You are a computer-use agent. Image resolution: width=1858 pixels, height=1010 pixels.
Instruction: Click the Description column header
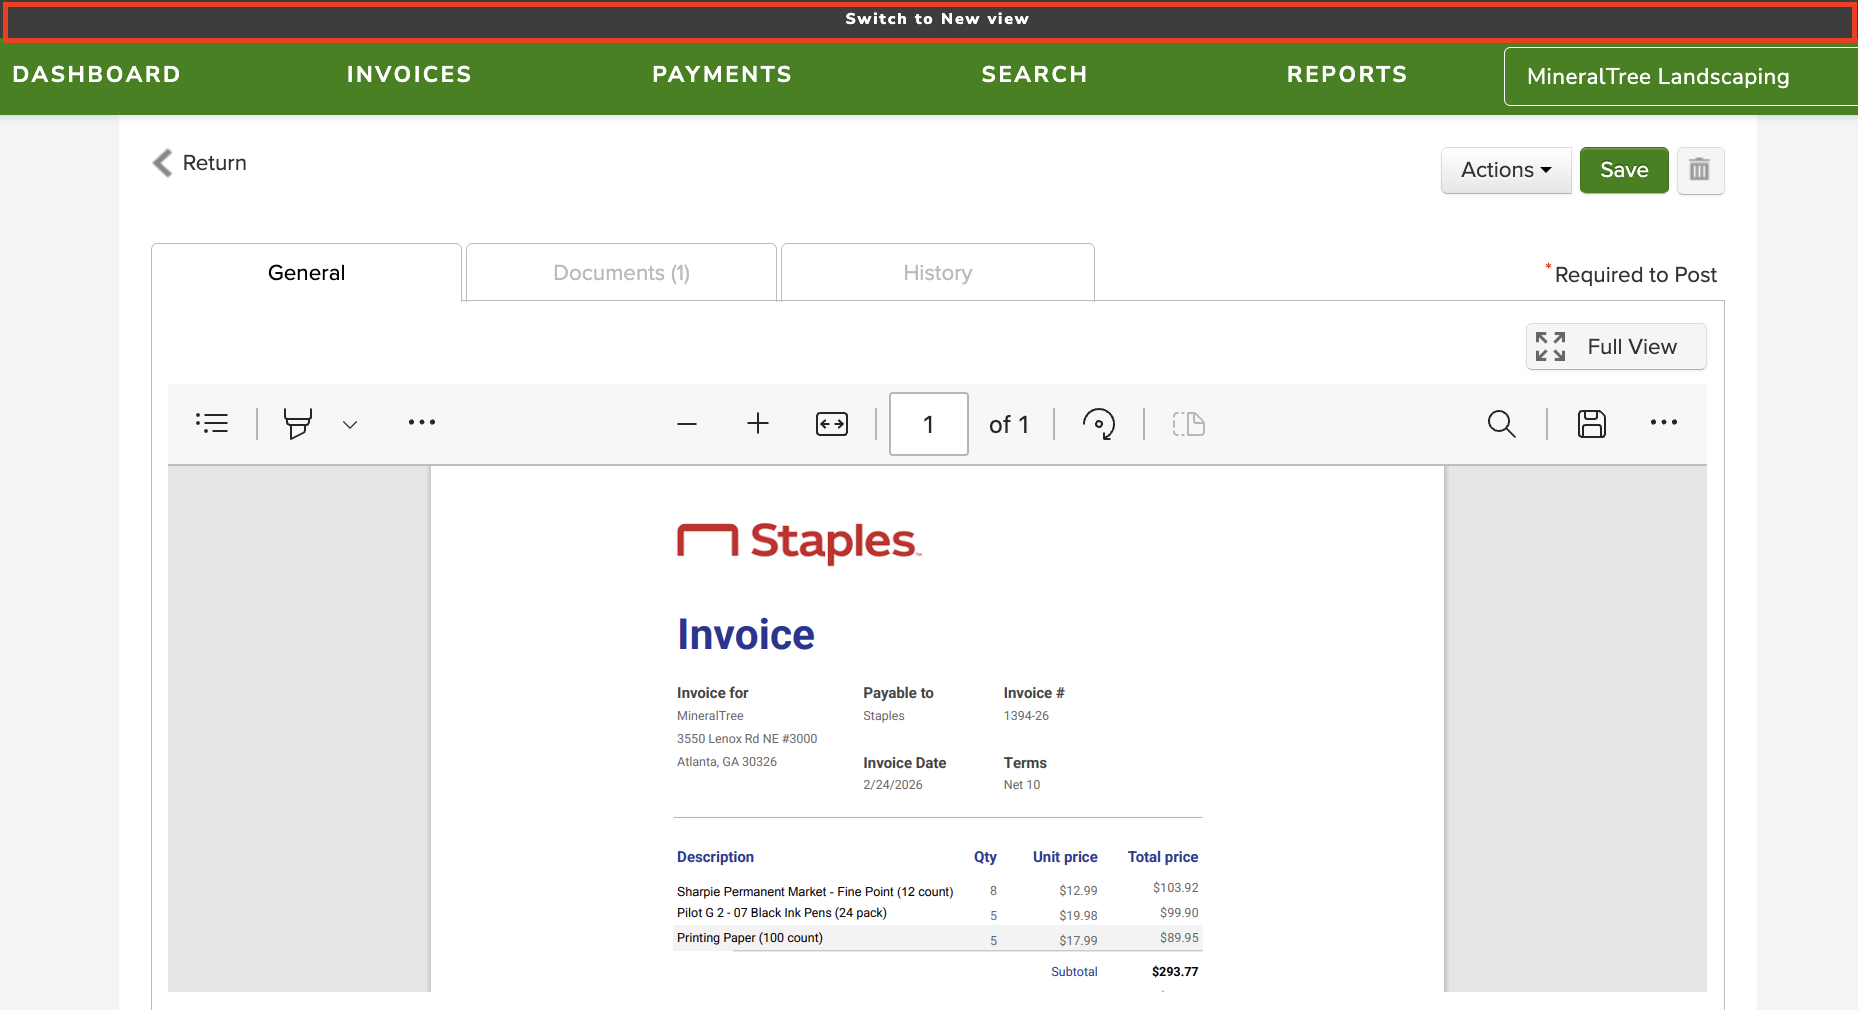pyautogui.click(x=715, y=857)
